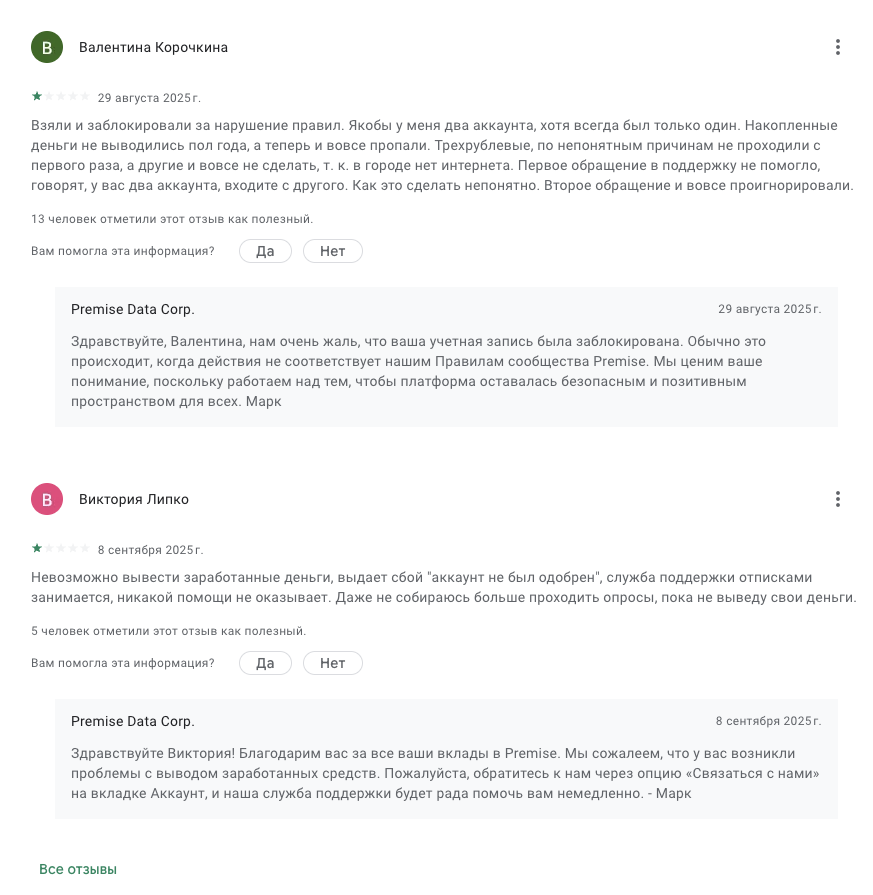Click the 29 августа 2025 г. date beside Валентина's stars

149,98
